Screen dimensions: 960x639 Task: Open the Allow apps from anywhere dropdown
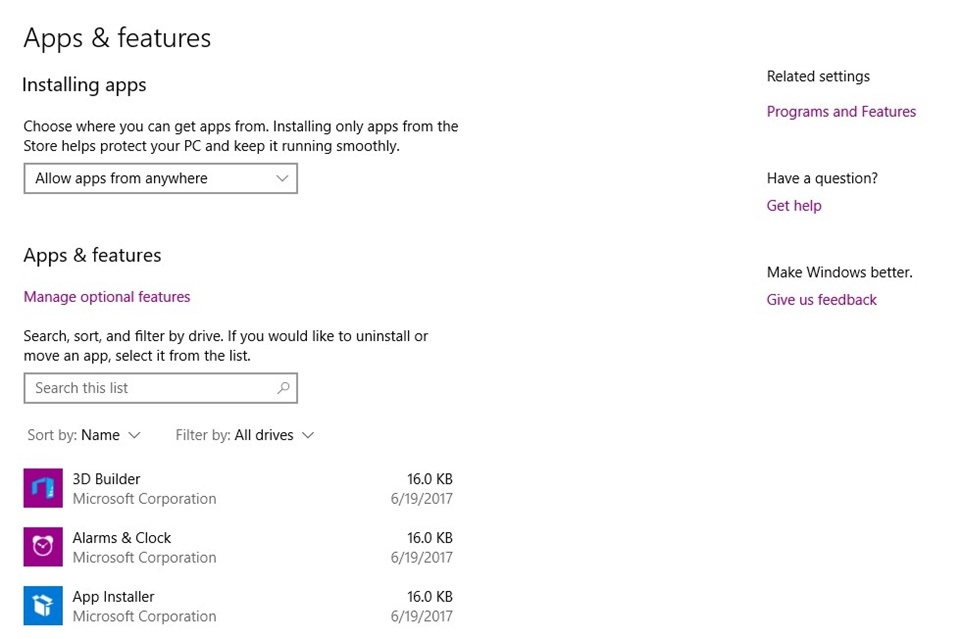coord(160,178)
